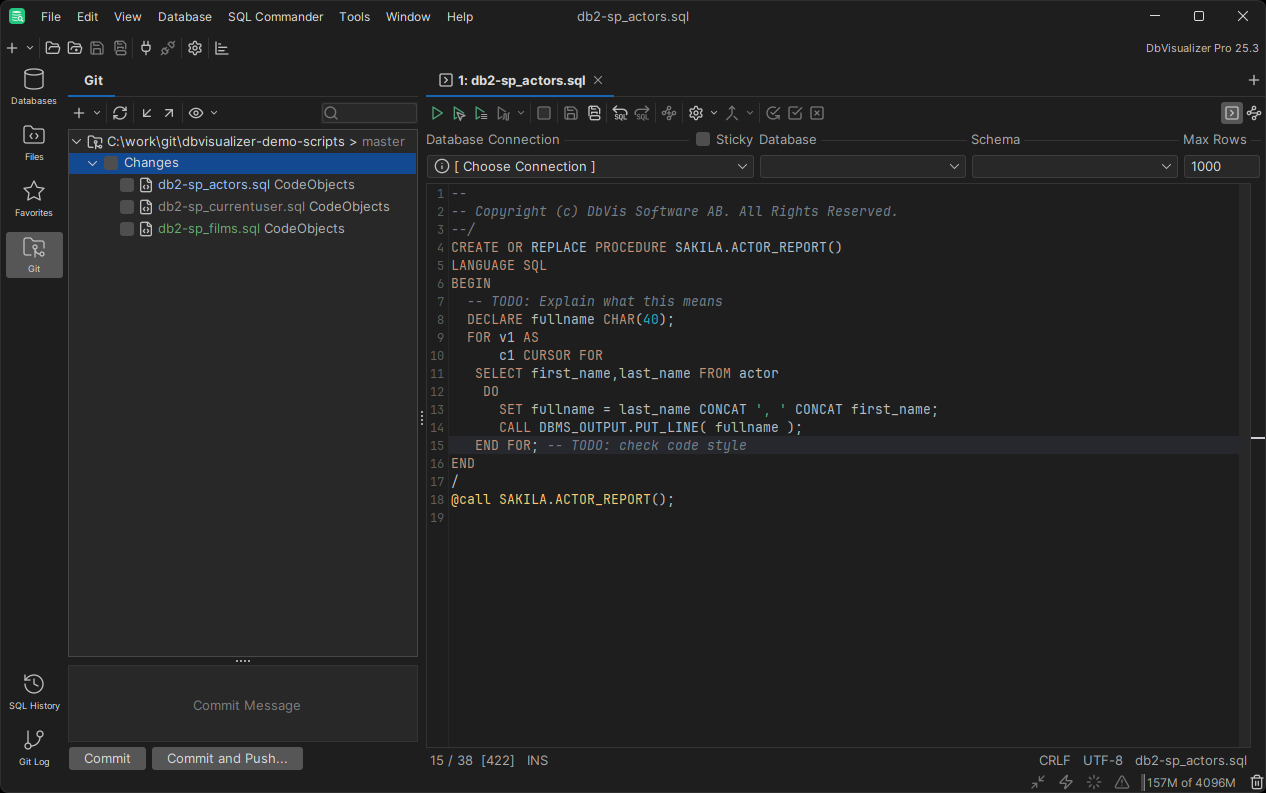Viewport: 1266px width, 793px height.
Task: Click the Git panel search field
Action: 368,113
